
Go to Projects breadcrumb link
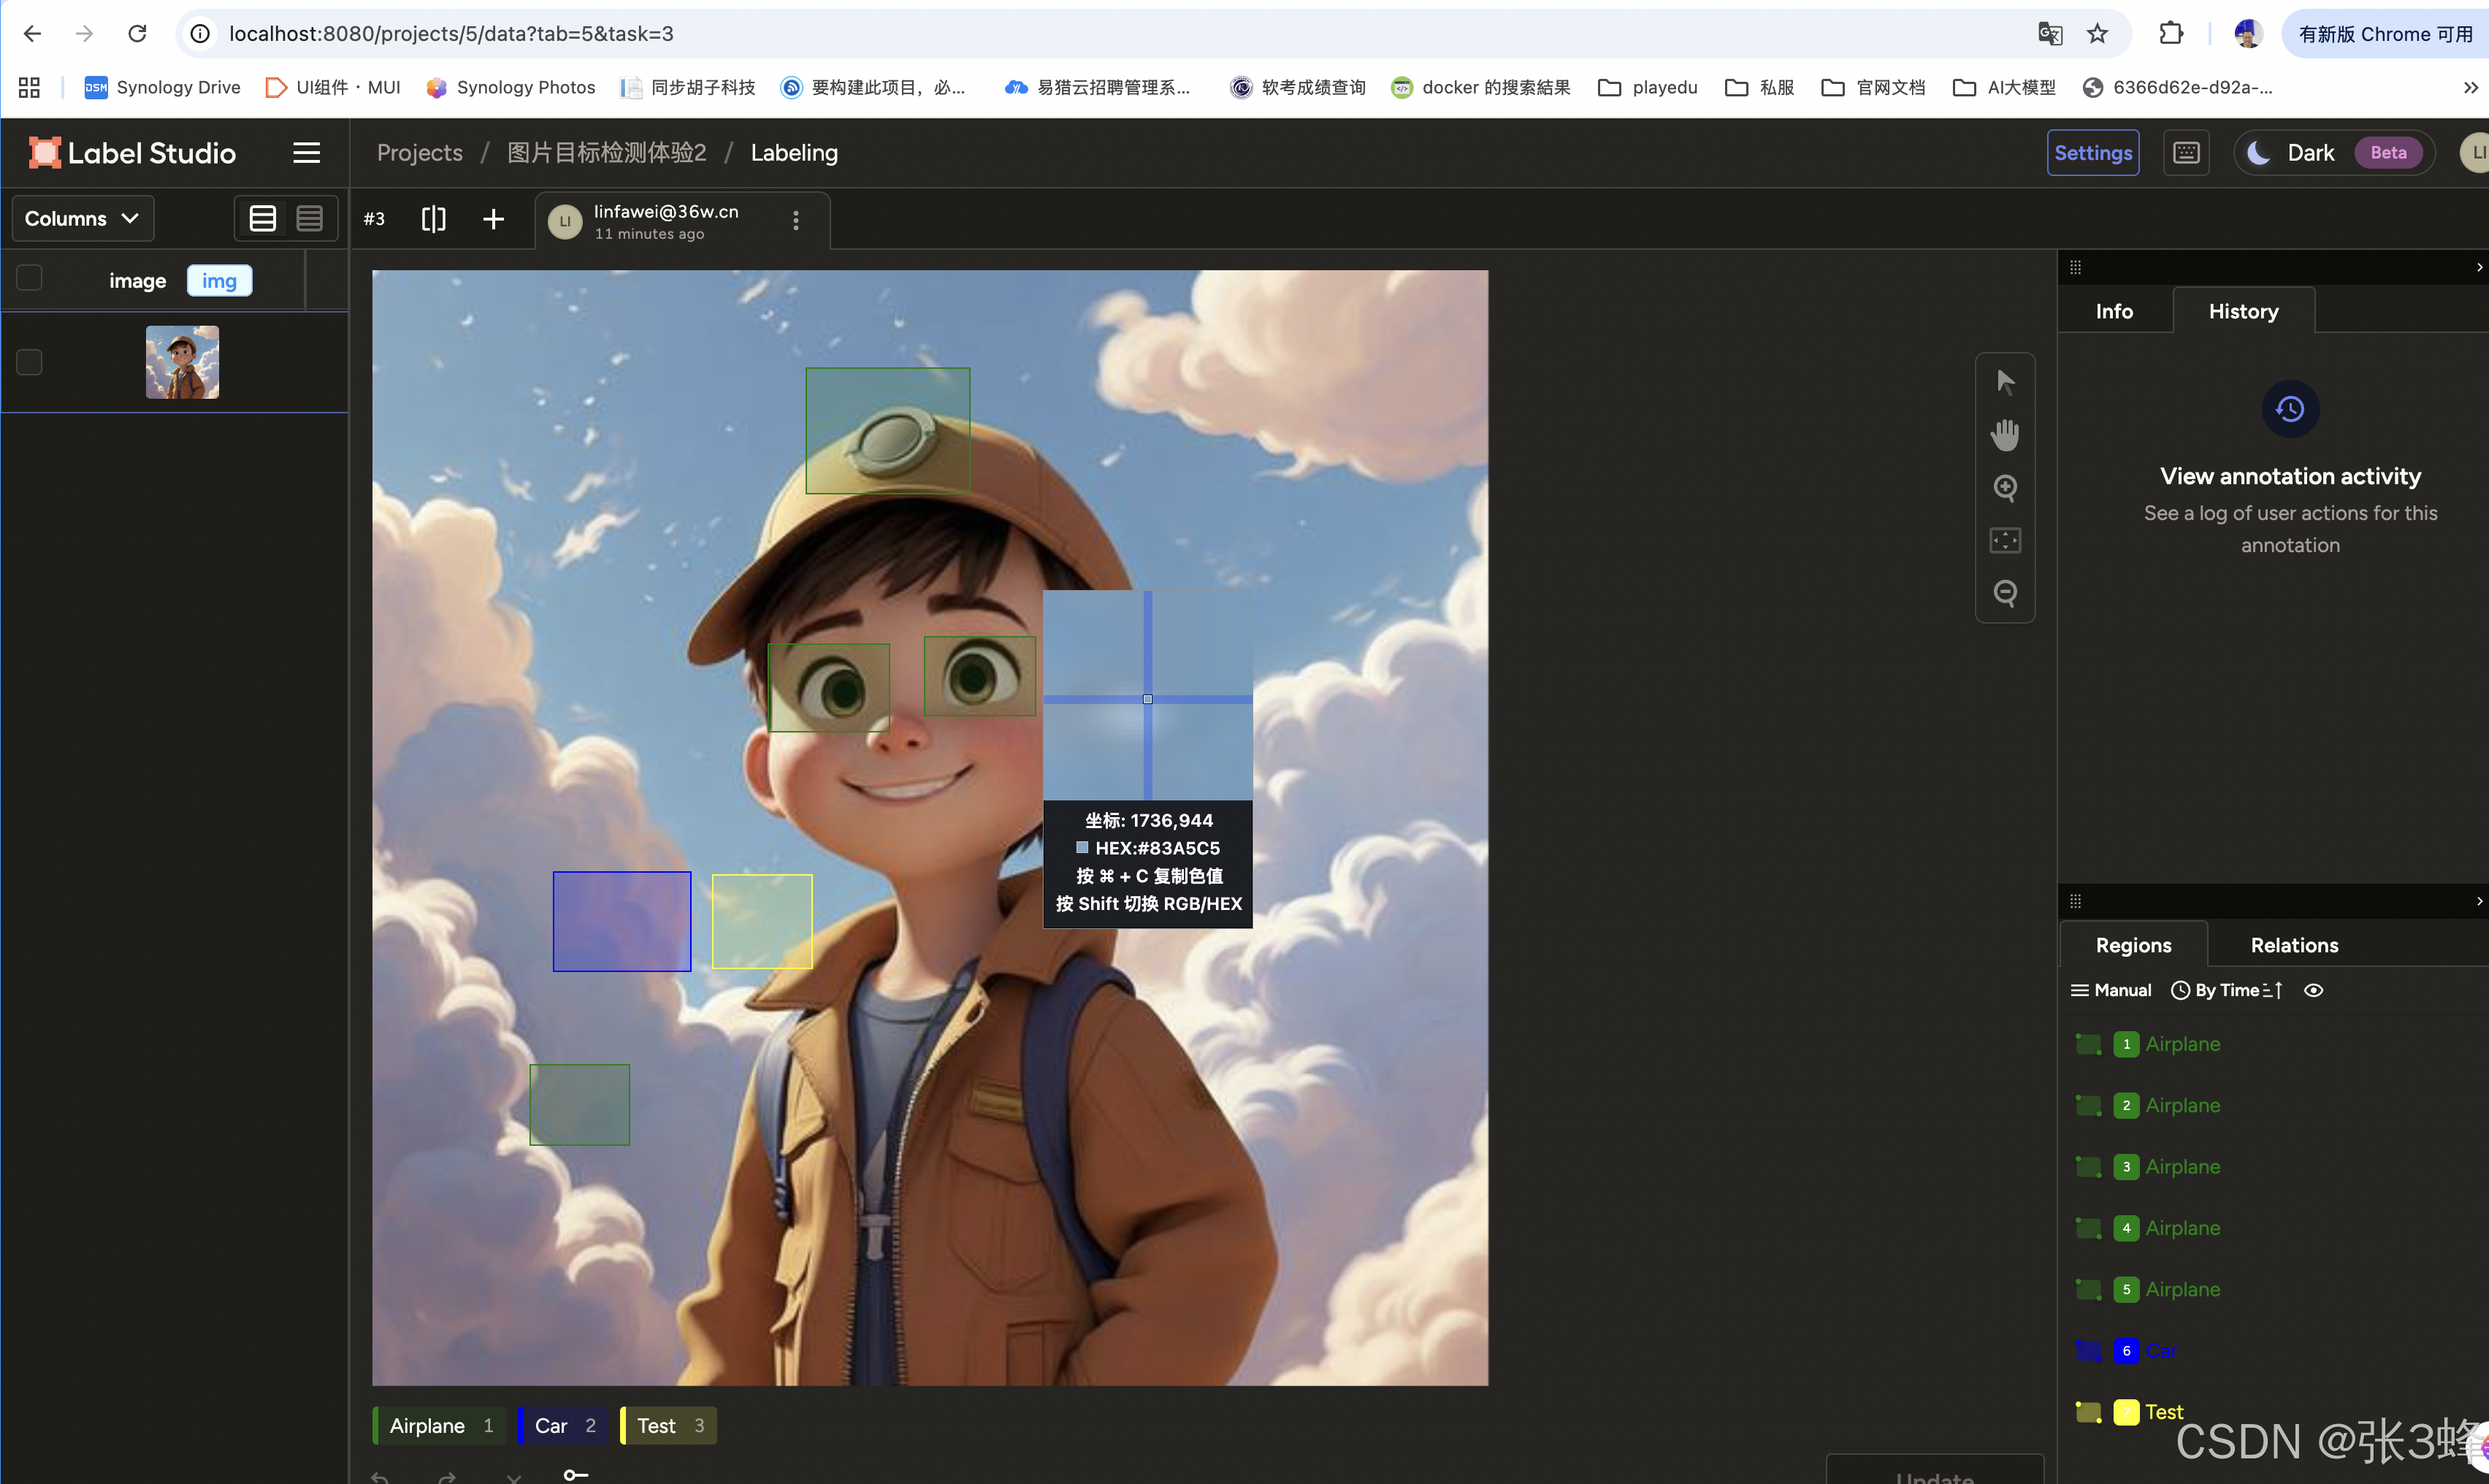click(419, 153)
